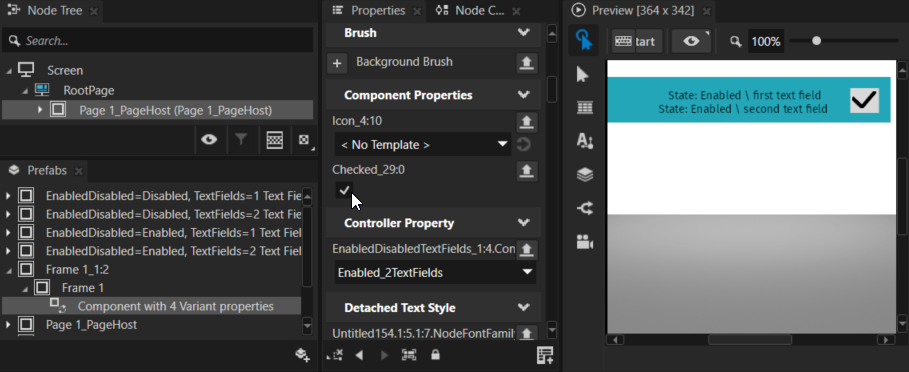Click the focus frame icon in Properties bottom
Viewport: 909px width, 372px height.
point(409,355)
